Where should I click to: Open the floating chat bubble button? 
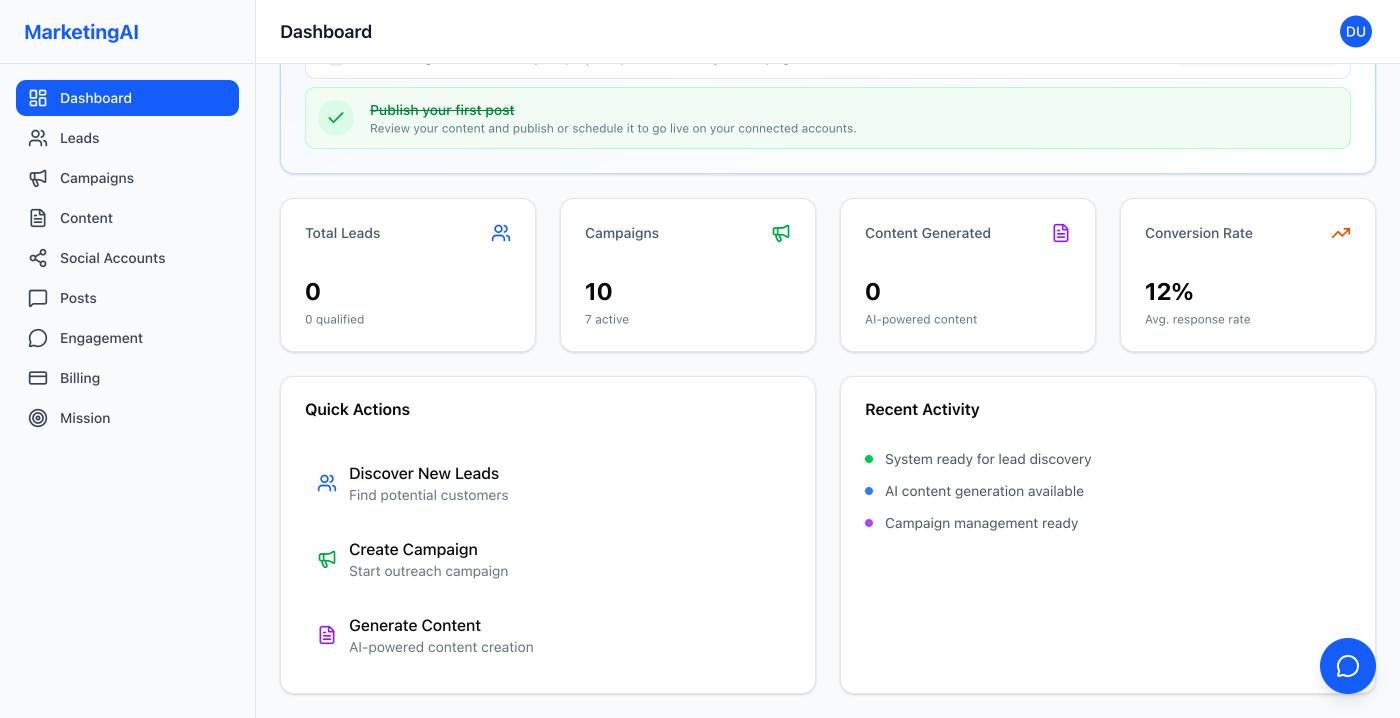tap(1348, 666)
